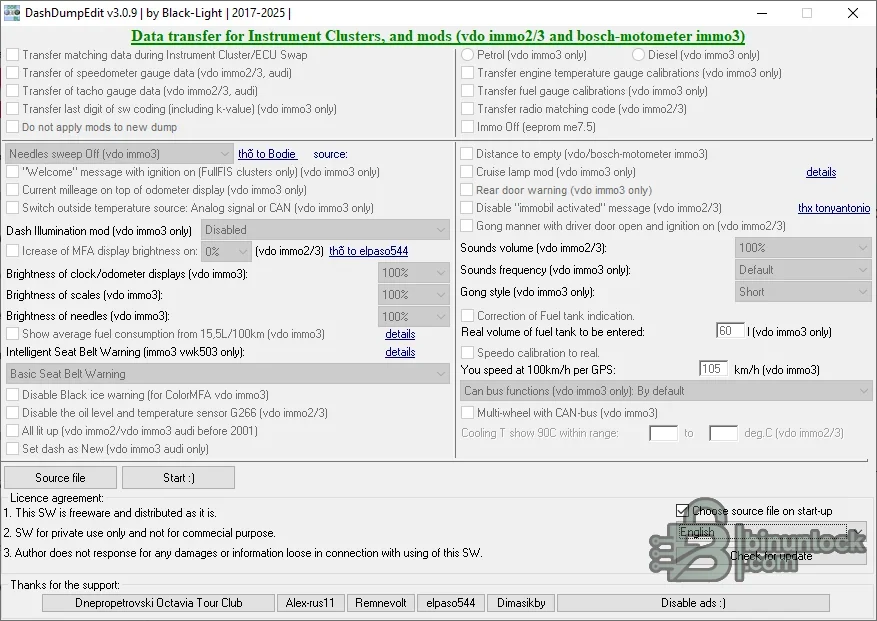The image size is (877, 621).
Task: Check Cruise lamp mod
Action: click(466, 172)
